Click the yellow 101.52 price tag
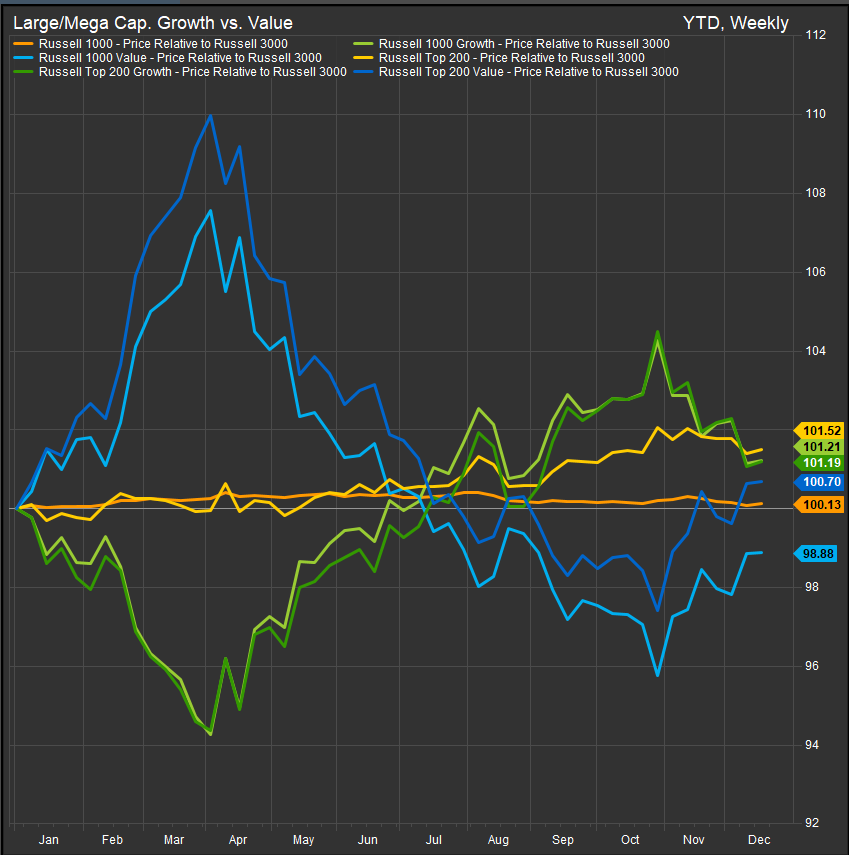The height and width of the screenshot is (855, 849). [x=820, y=430]
